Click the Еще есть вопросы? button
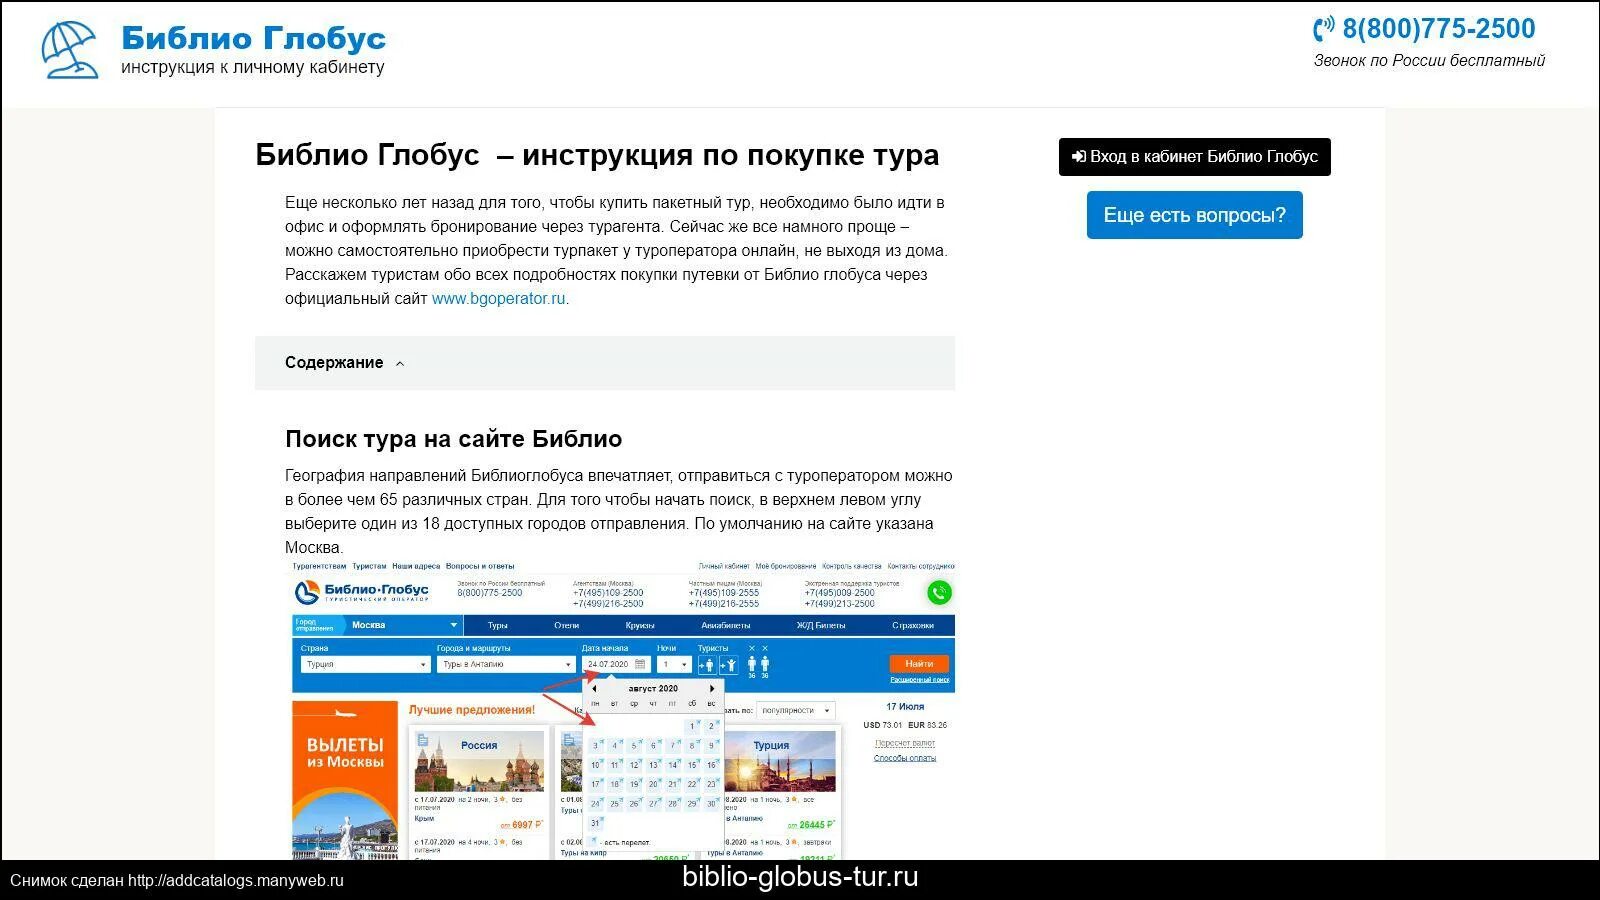The image size is (1600, 900). (x=1194, y=215)
